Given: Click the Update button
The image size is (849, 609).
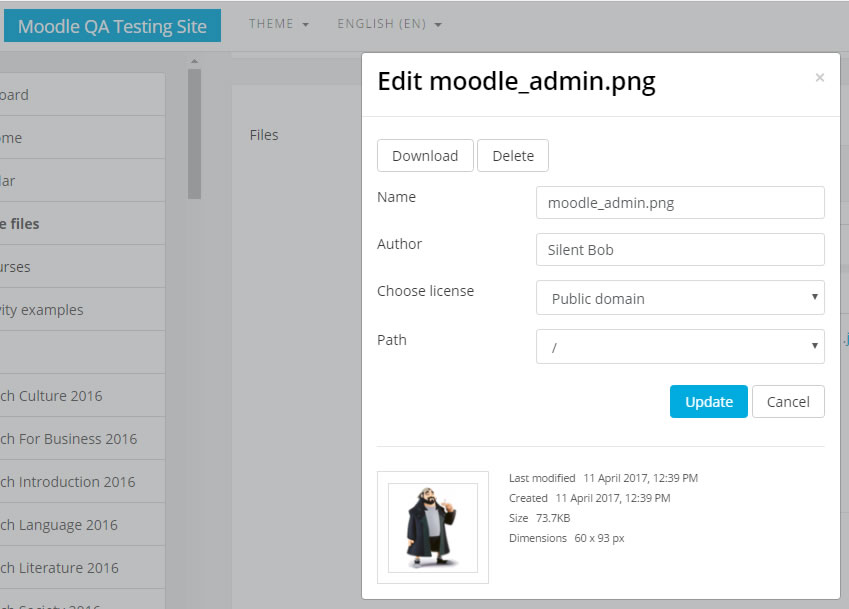Looking at the screenshot, I should [x=709, y=402].
